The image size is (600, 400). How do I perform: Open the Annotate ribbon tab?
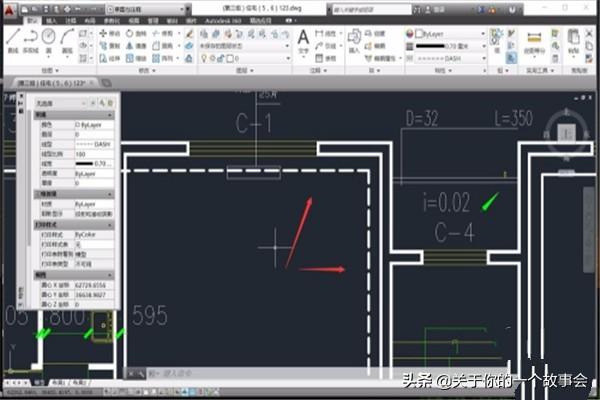70,21
